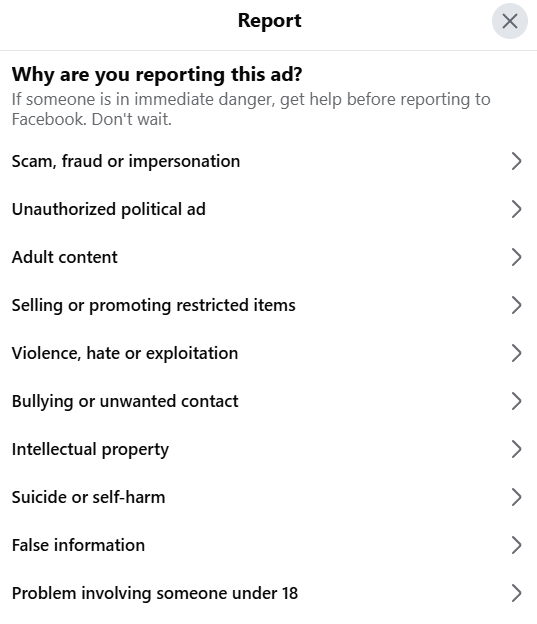
Task: Select Problem involving someone under 18
Action: coord(268,593)
